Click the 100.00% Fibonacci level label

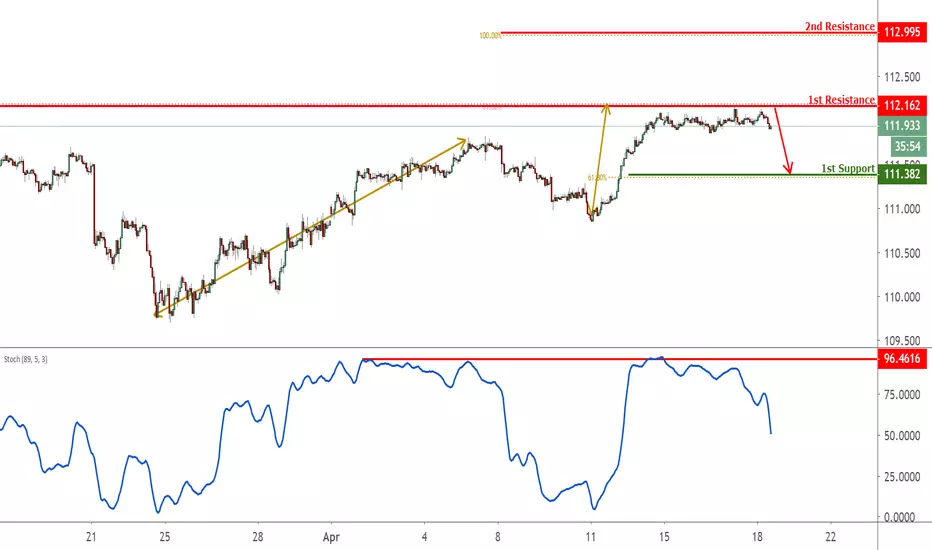490,36
